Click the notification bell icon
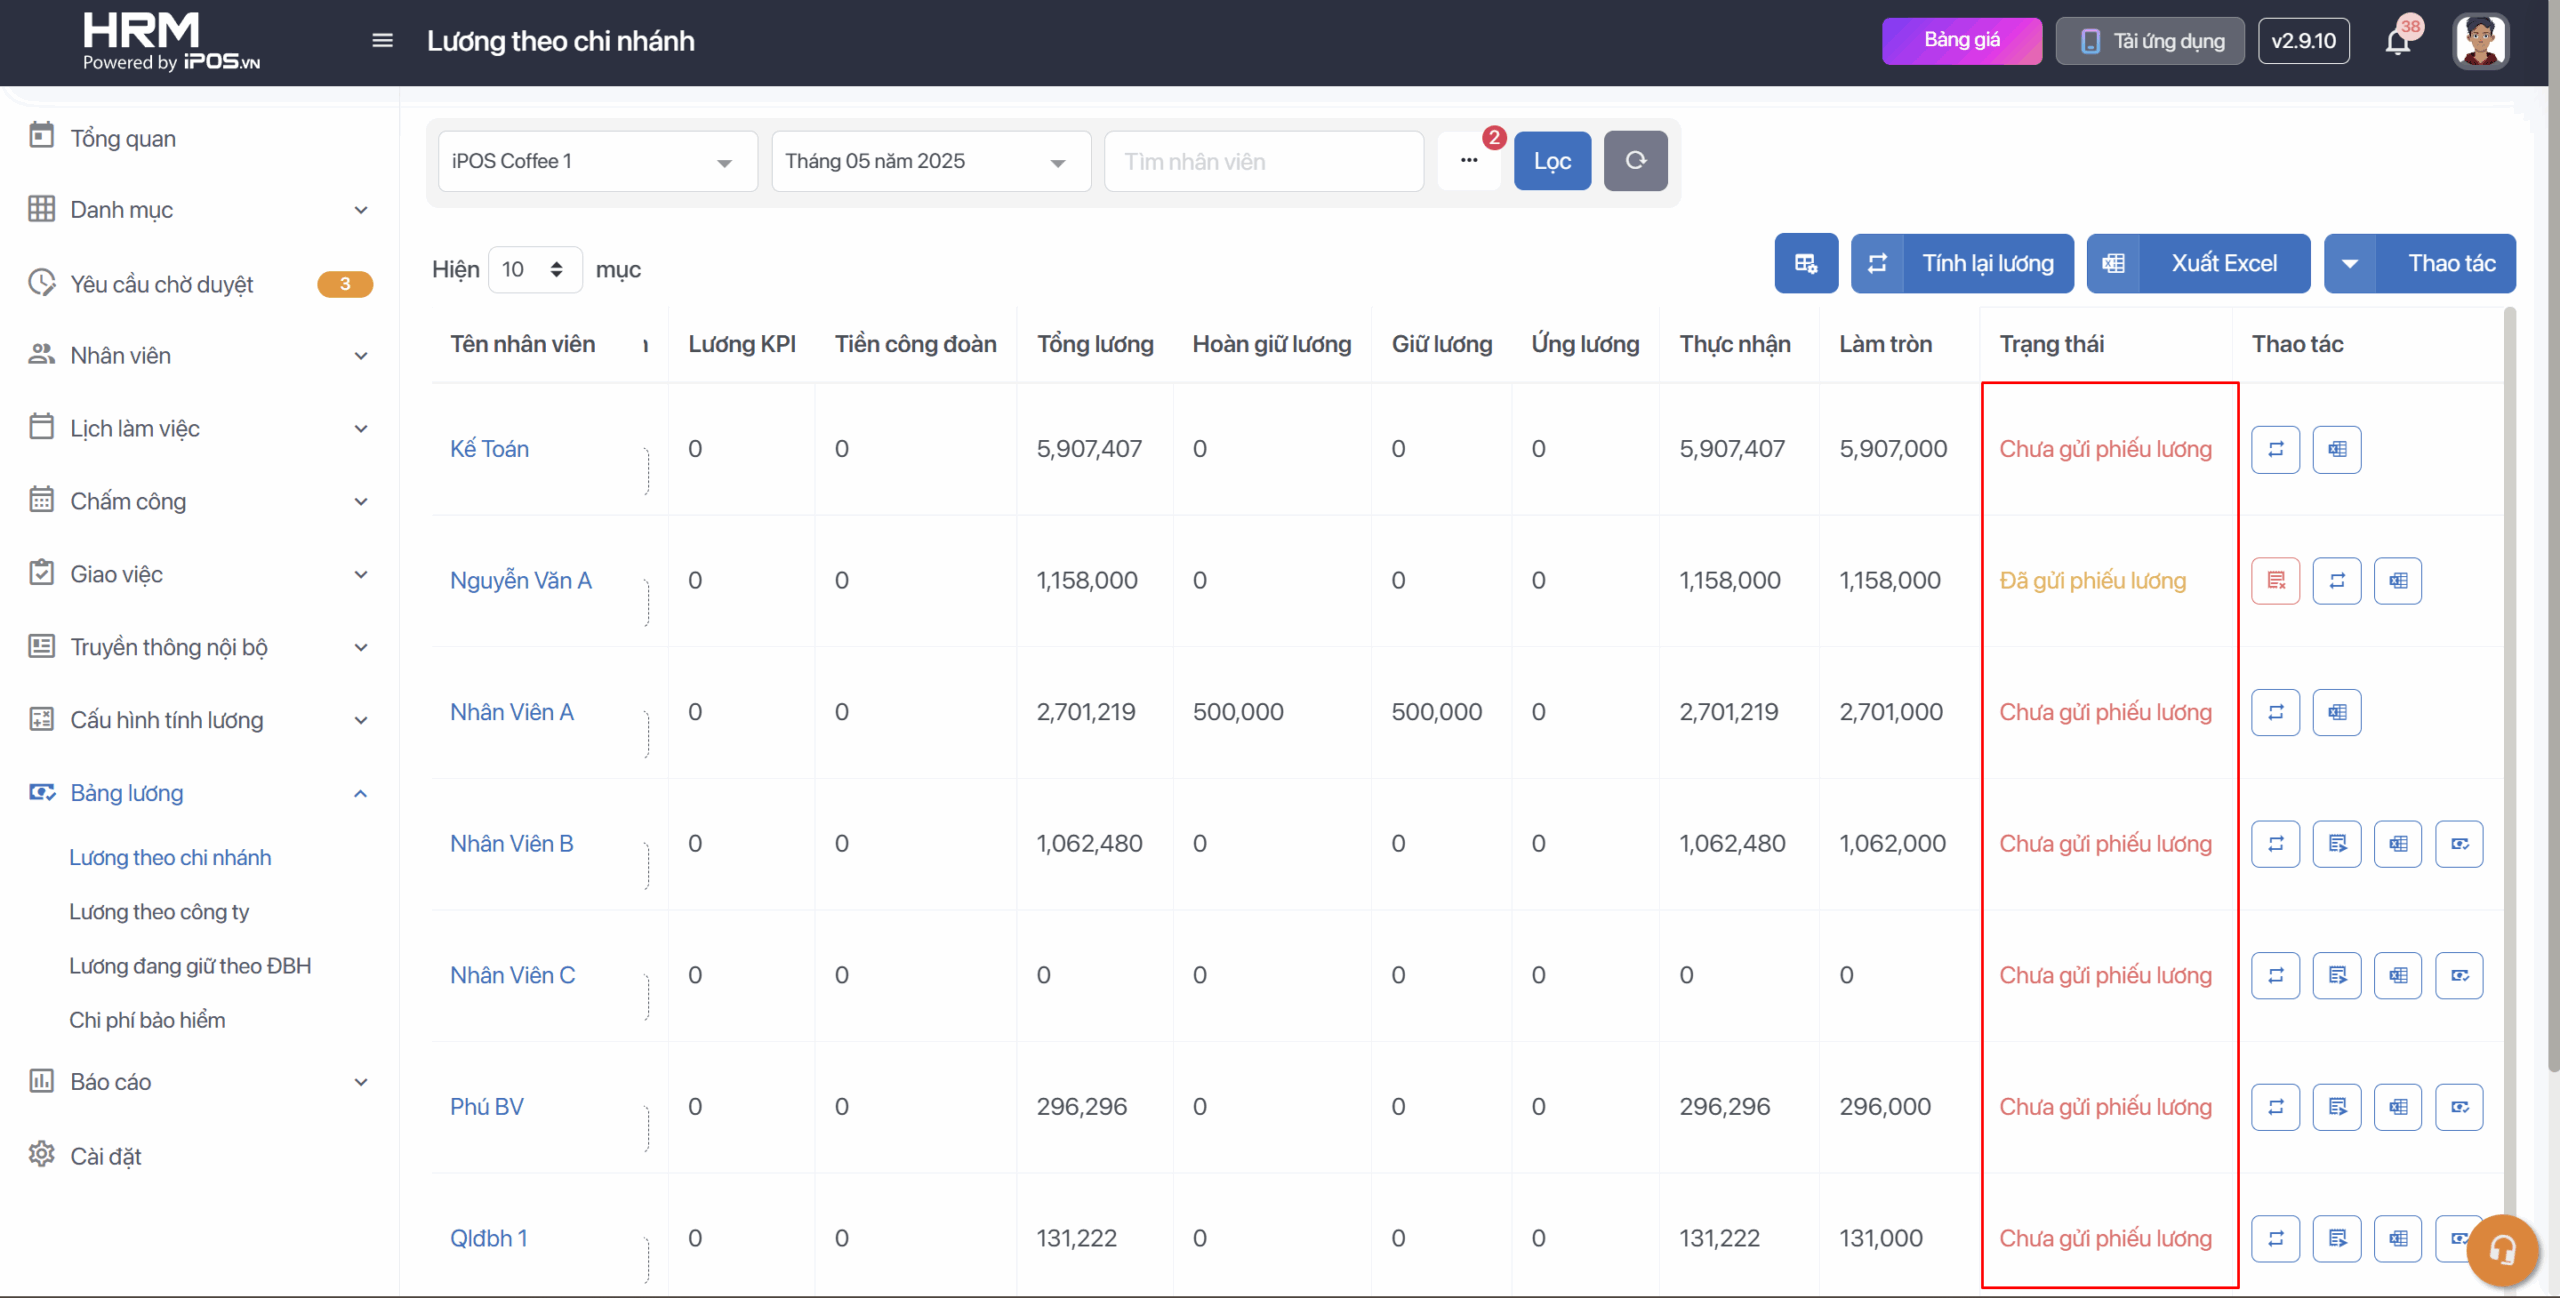The image size is (2560, 1298). tap(2397, 42)
